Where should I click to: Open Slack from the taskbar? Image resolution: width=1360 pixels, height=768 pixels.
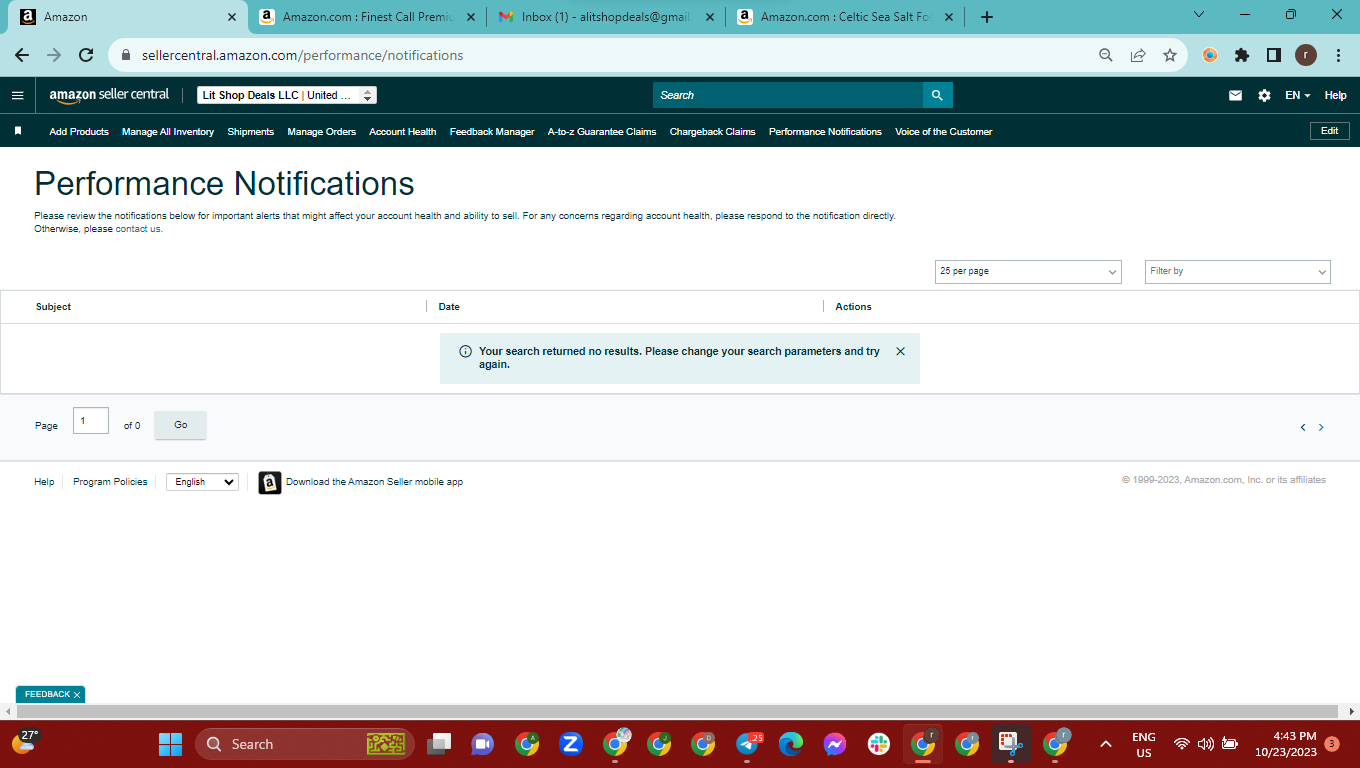(x=879, y=744)
